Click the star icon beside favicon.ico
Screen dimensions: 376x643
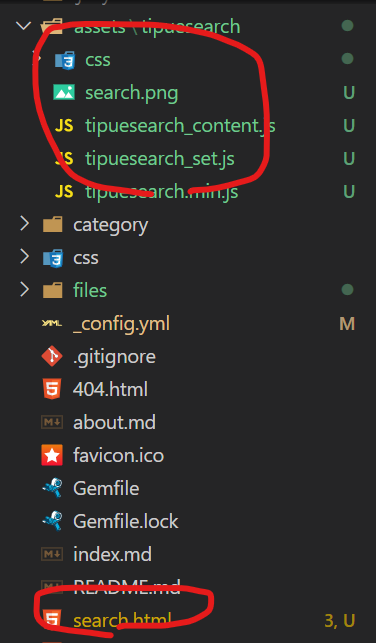pyautogui.click(x=52, y=455)
